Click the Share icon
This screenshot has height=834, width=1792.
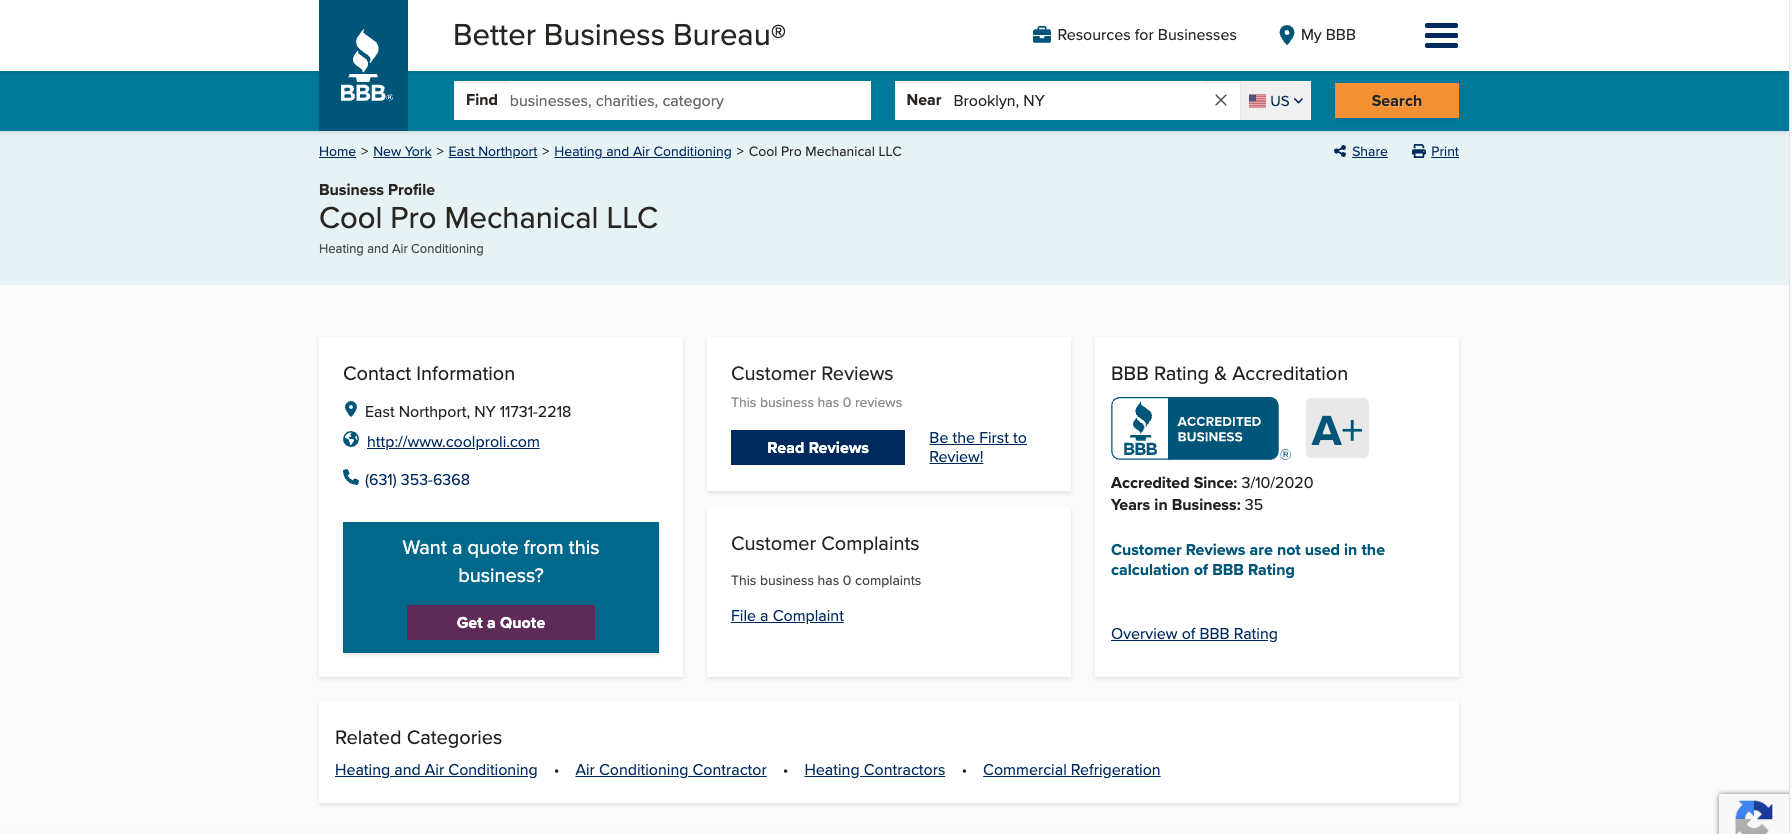(1340, 151)
